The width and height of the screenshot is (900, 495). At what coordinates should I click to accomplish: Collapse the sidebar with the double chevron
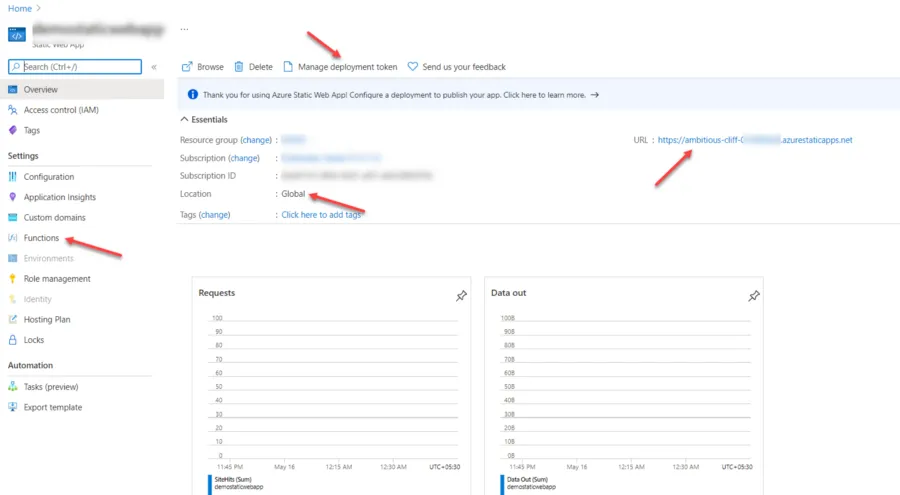tap(154, 67)
